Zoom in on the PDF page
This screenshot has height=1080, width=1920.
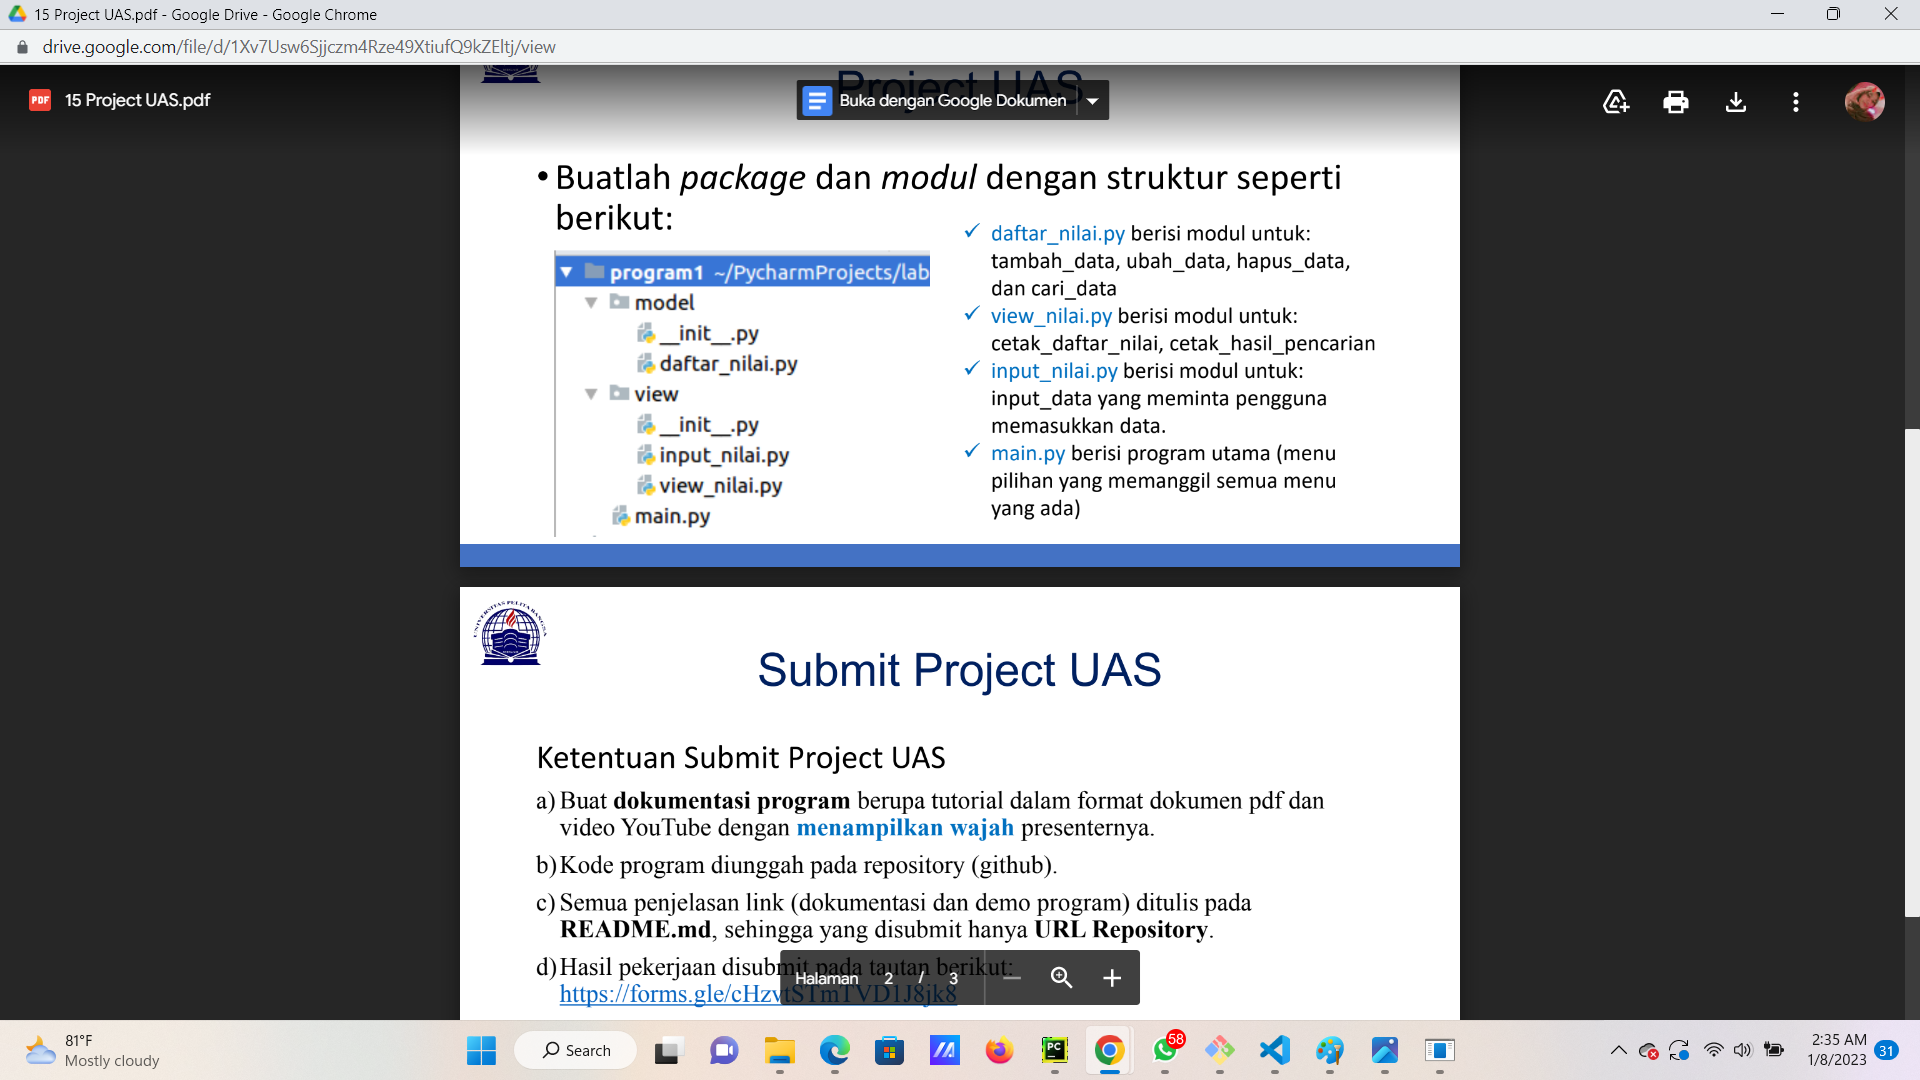pyautogui.click(x=1112, y=978)
